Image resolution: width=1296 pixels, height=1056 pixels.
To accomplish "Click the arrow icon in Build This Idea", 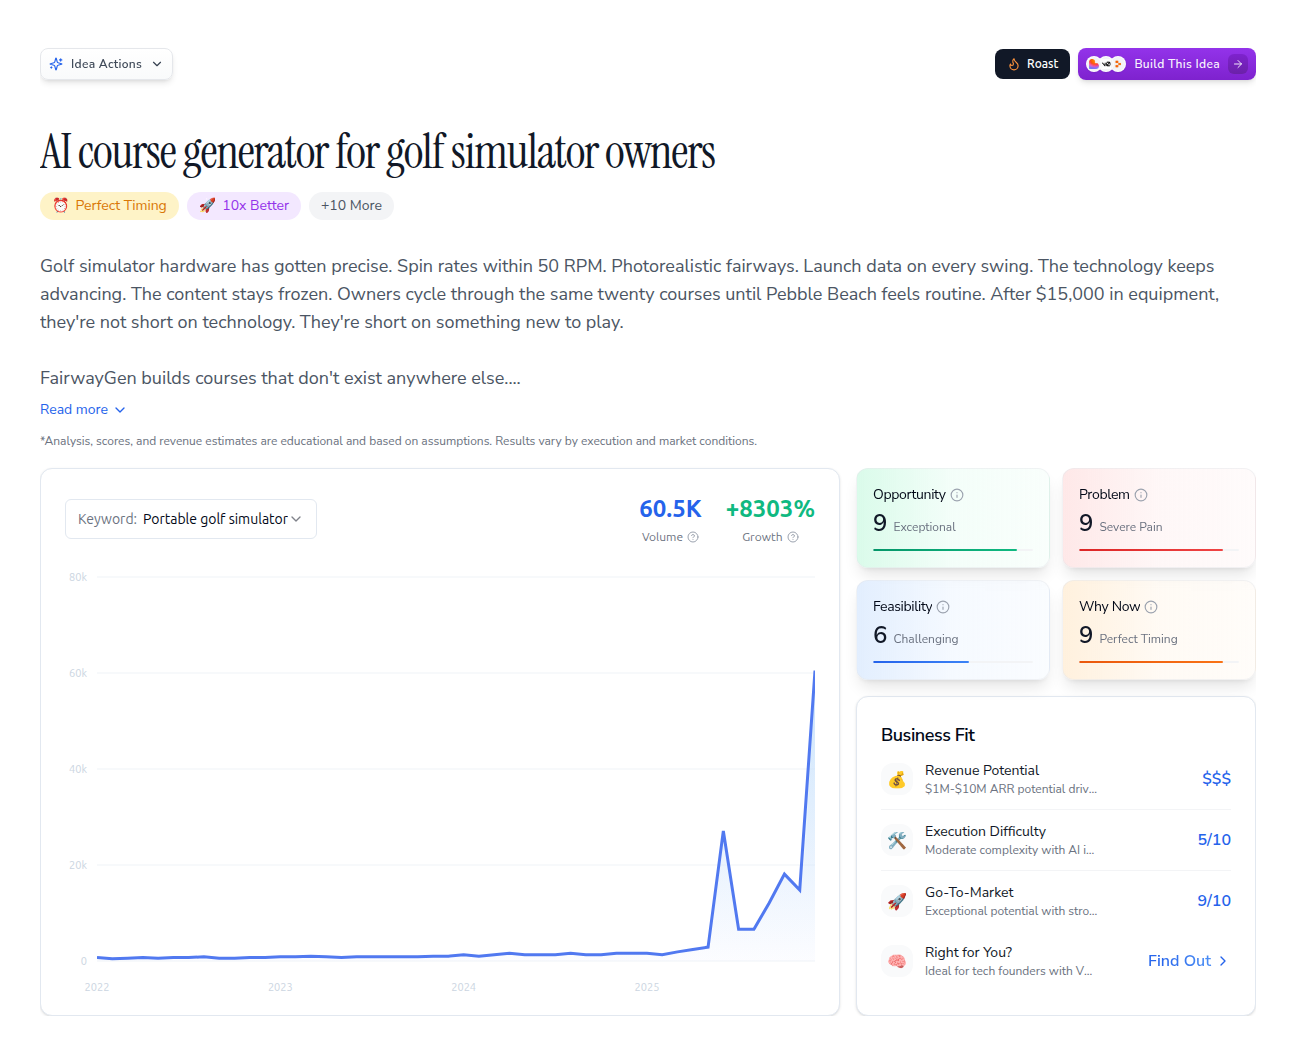I will (1238, 64).
